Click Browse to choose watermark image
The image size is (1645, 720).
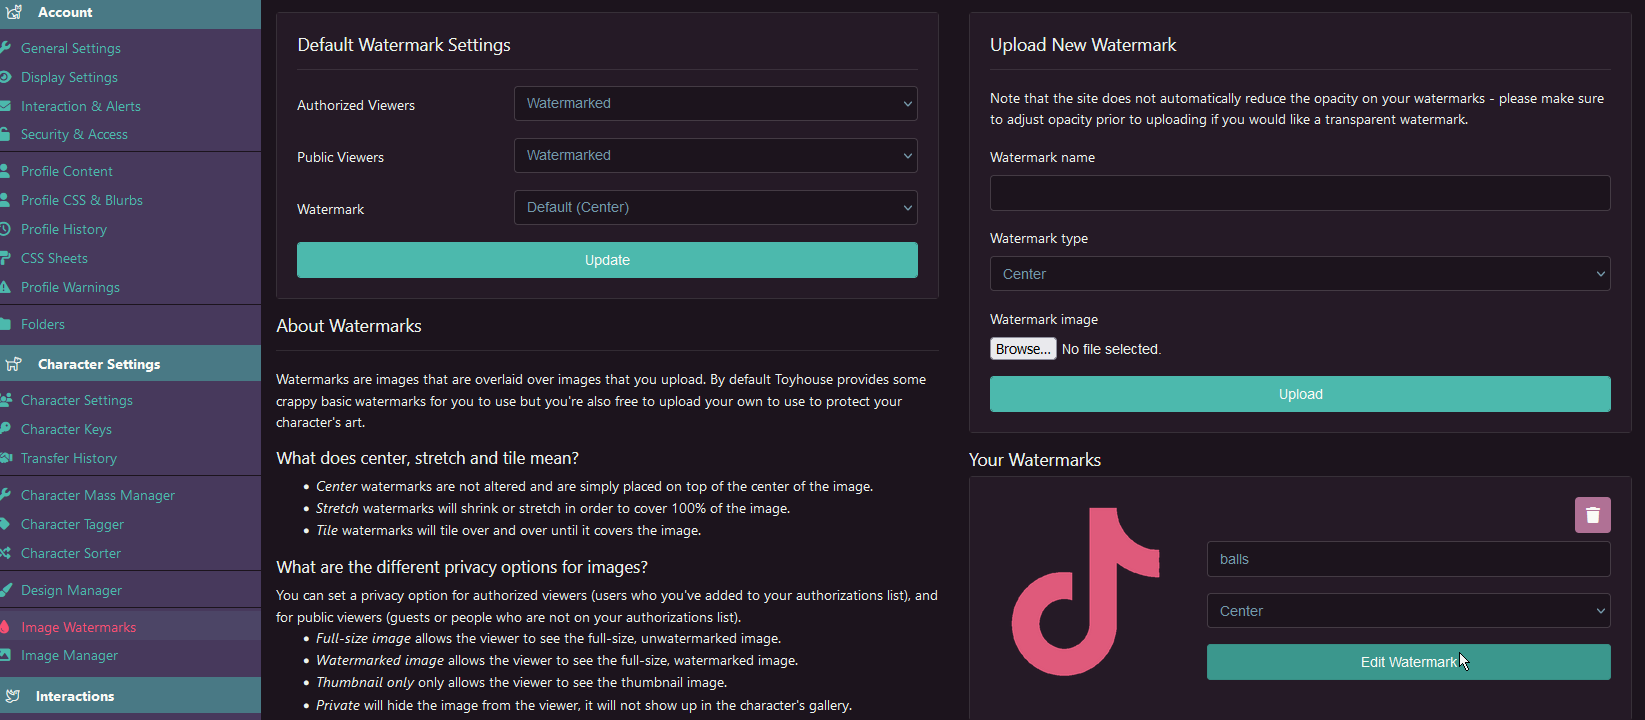1022,349
